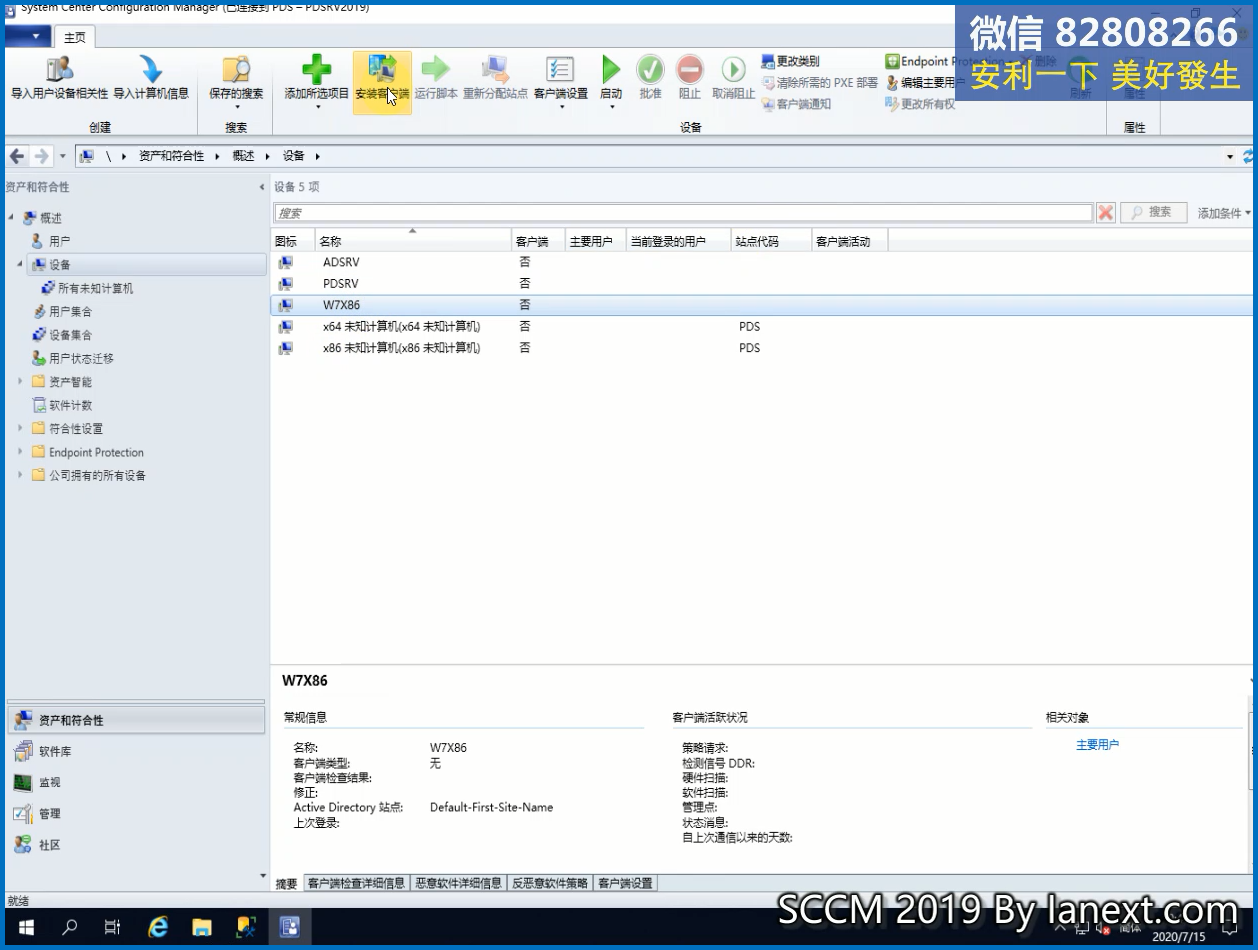Go back with the navigation back arrow
The height and width of the screenshot is (950, 1258).
[x=17, y=156]
